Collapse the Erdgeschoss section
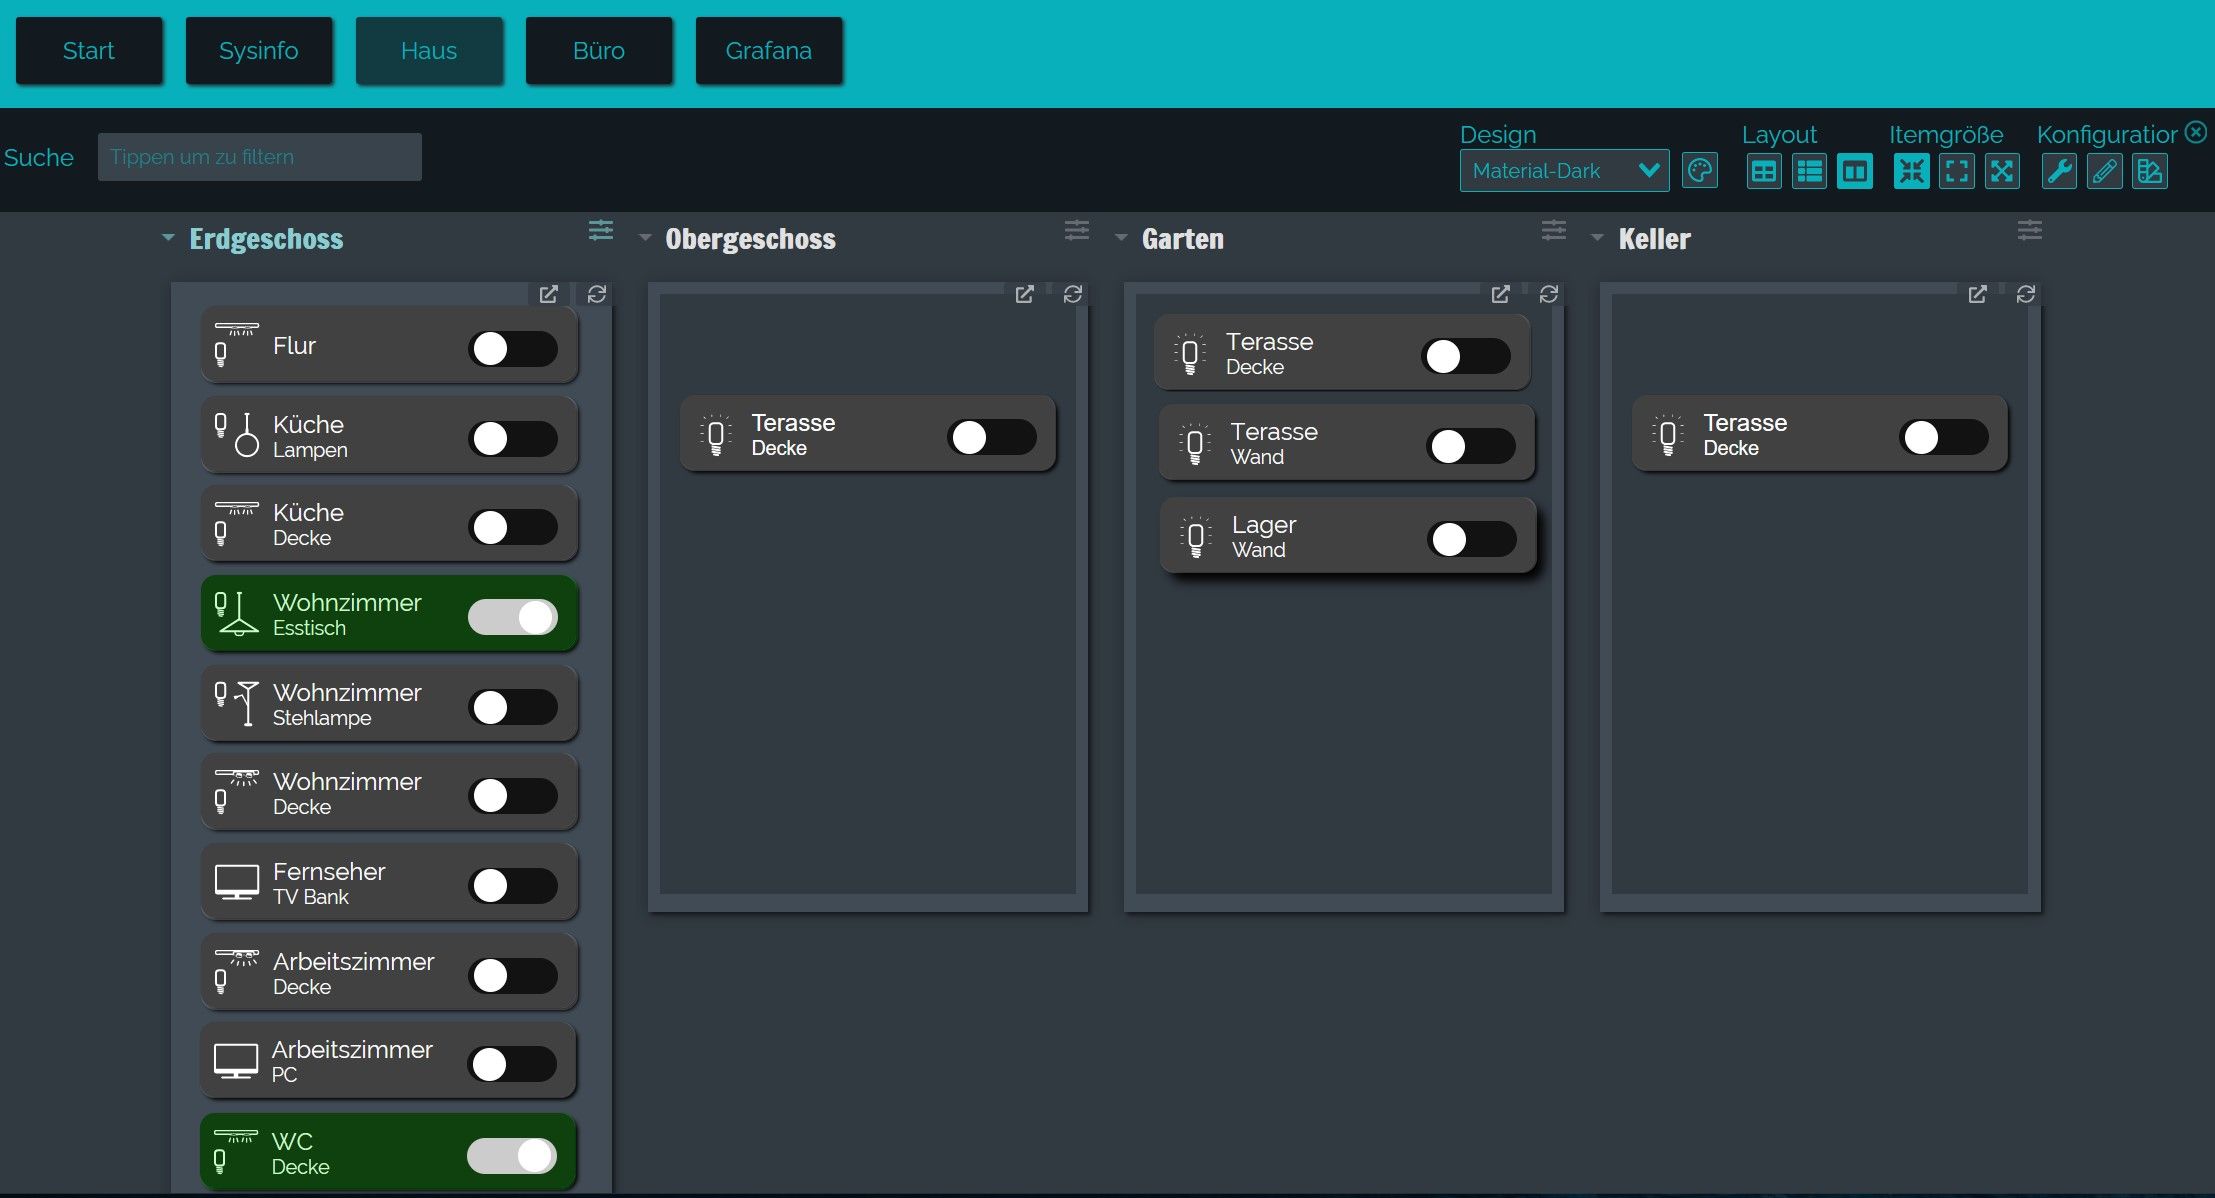This screenshot has height=1198, width=2215. click(168, 238)
